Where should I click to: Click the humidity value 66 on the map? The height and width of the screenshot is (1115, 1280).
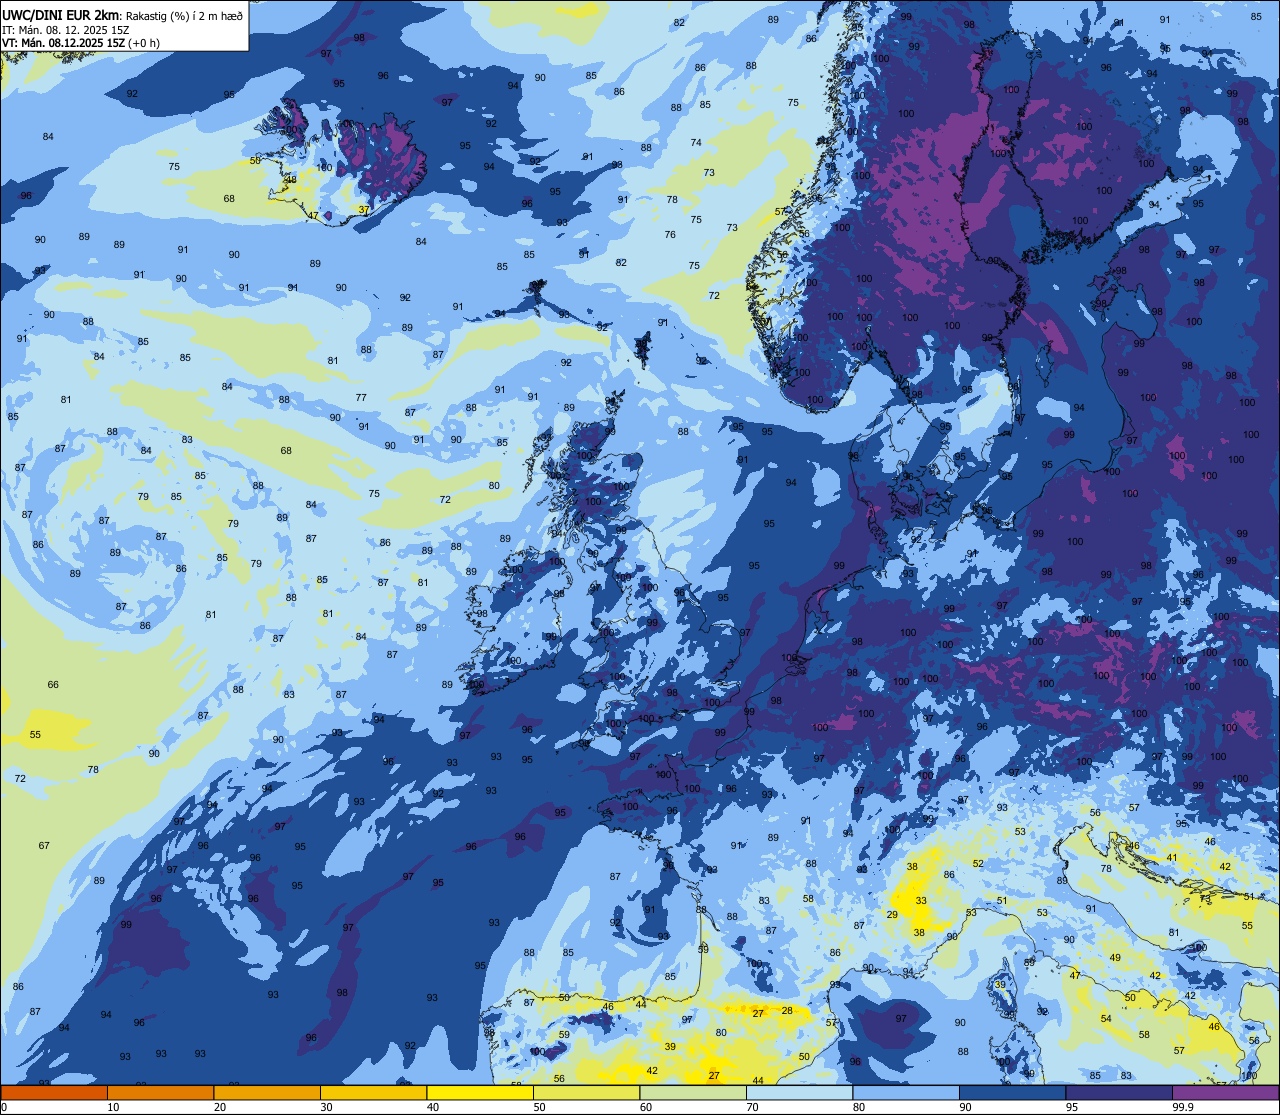[53, 684]
